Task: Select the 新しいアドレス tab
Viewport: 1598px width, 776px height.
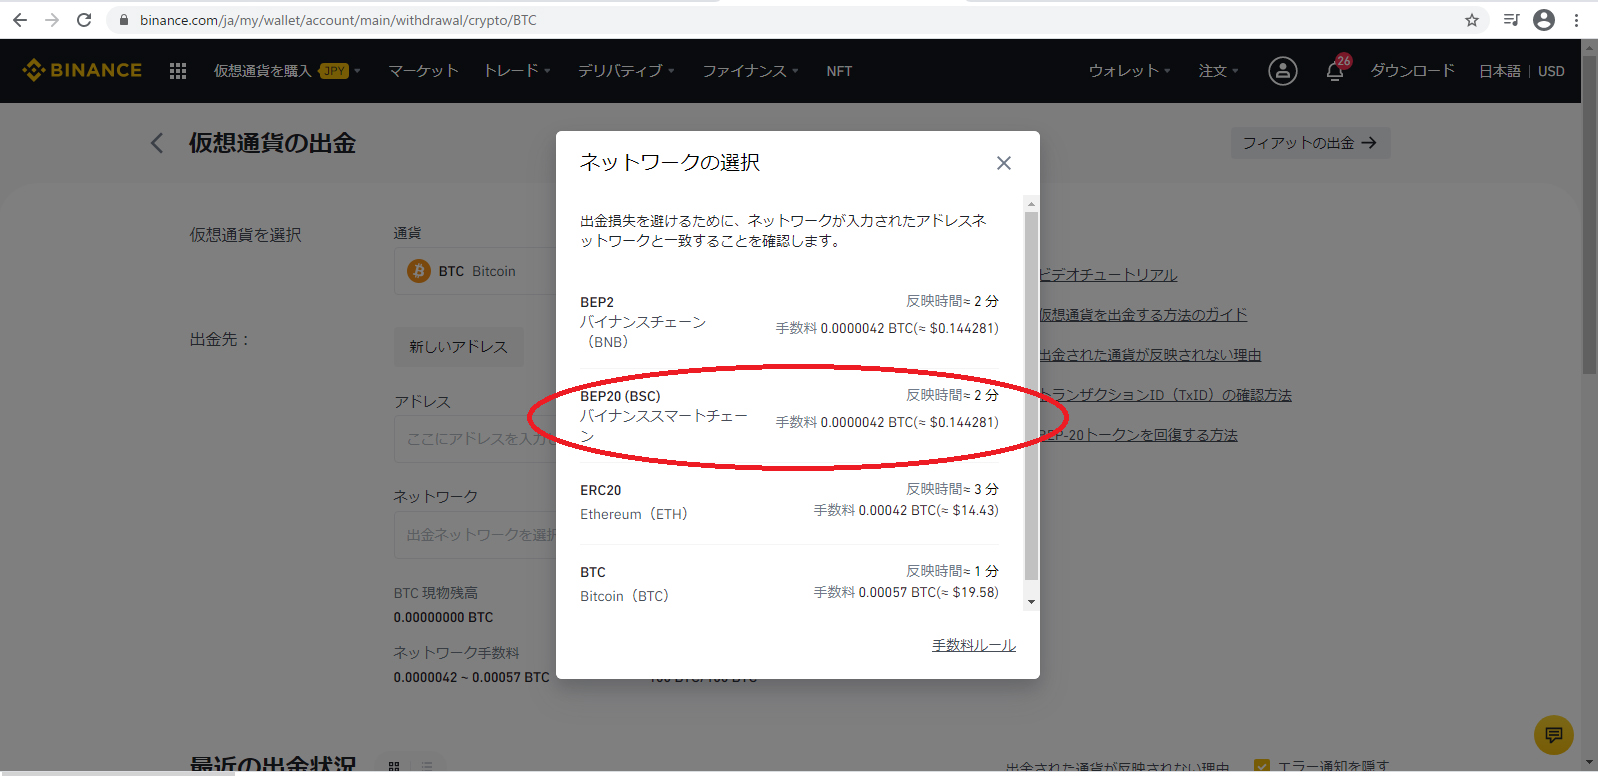Action: [x=458, y=346]
